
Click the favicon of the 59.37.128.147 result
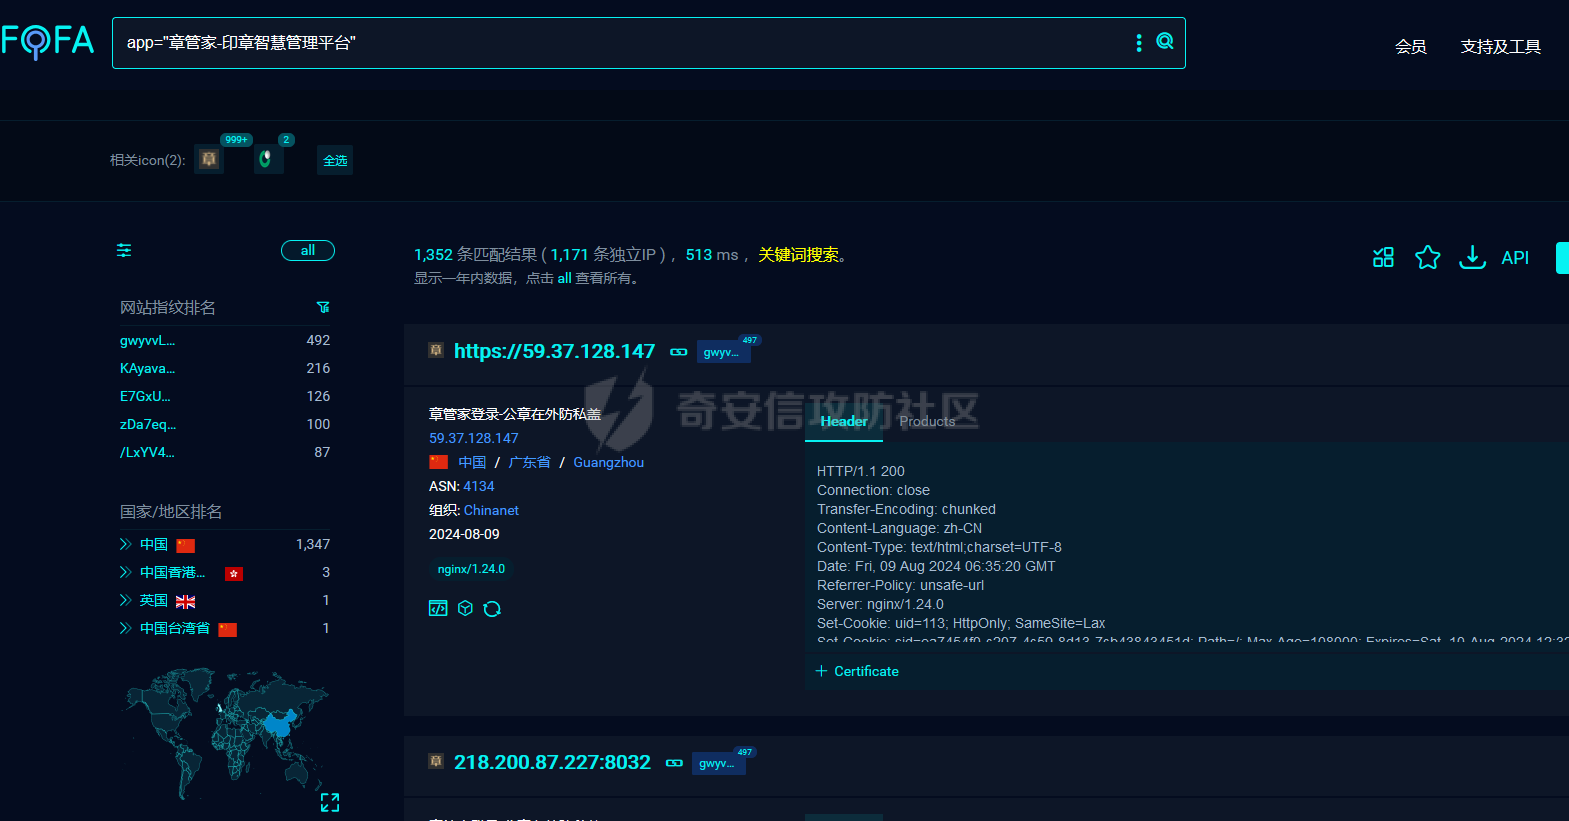tap(436, 350)
